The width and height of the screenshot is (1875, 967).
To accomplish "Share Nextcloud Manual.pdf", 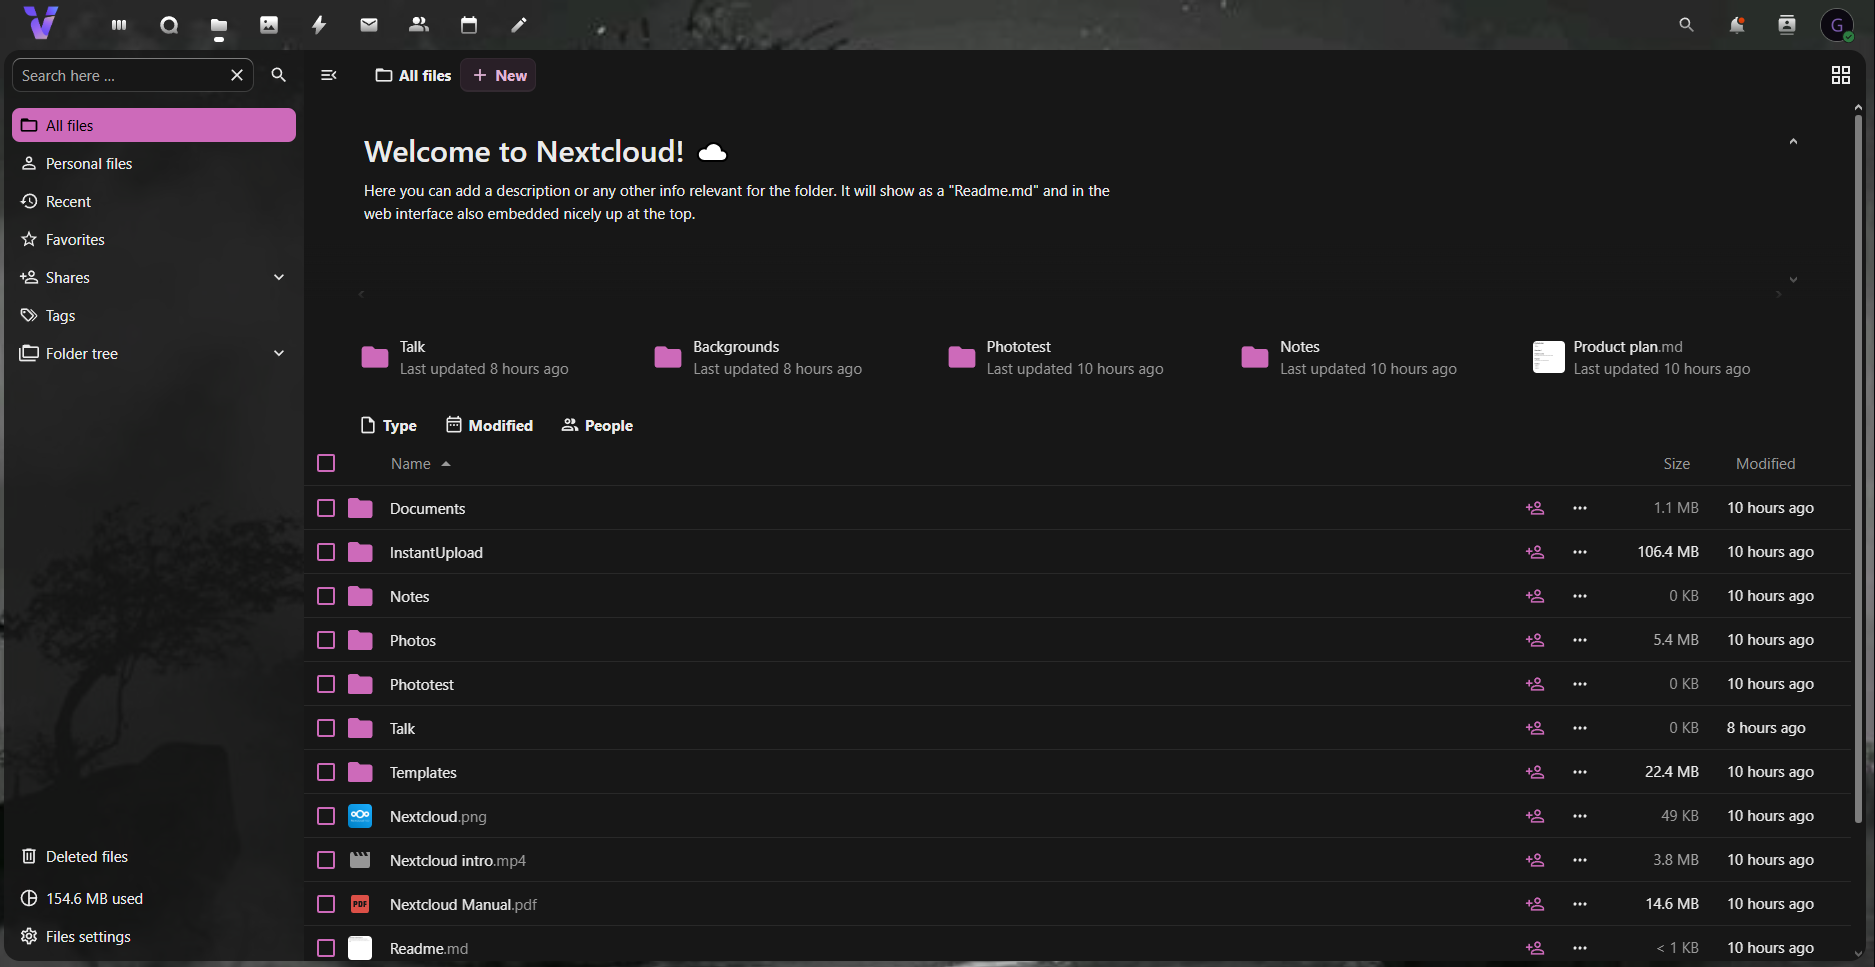I will tap(1535, 904).
